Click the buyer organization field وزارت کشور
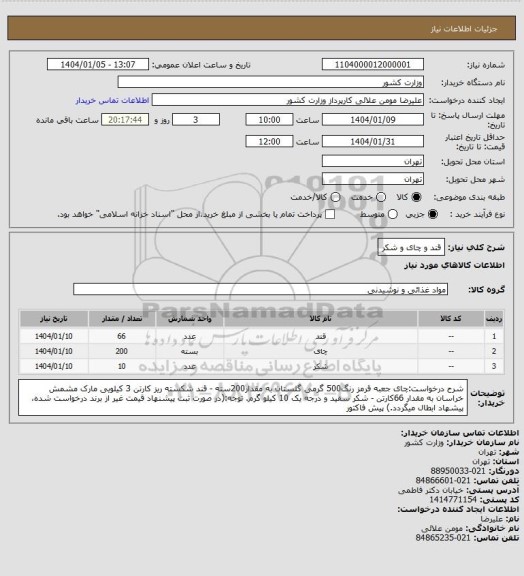Image resolution: width=524 pixels, height=576 pixels. [x=270, y=82]
